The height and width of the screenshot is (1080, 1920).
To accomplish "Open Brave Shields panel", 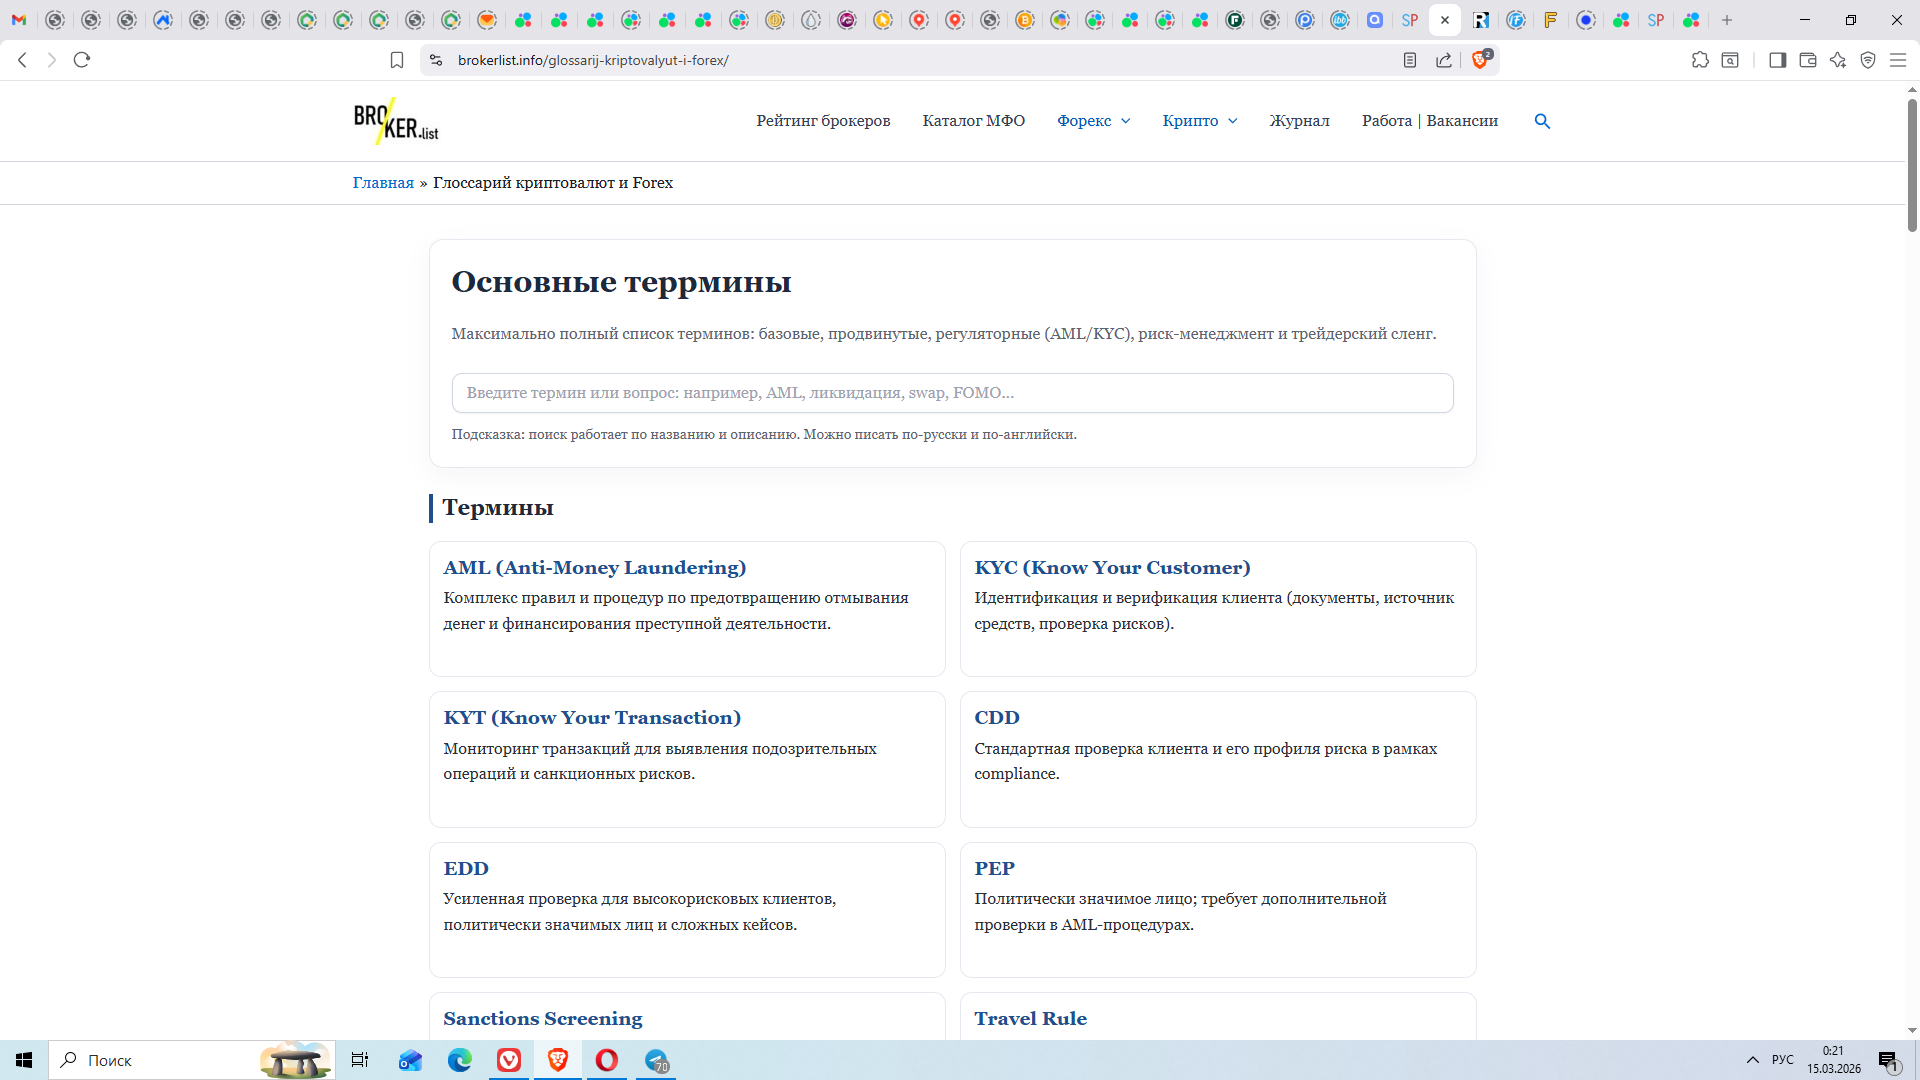I will [1481, 60].
